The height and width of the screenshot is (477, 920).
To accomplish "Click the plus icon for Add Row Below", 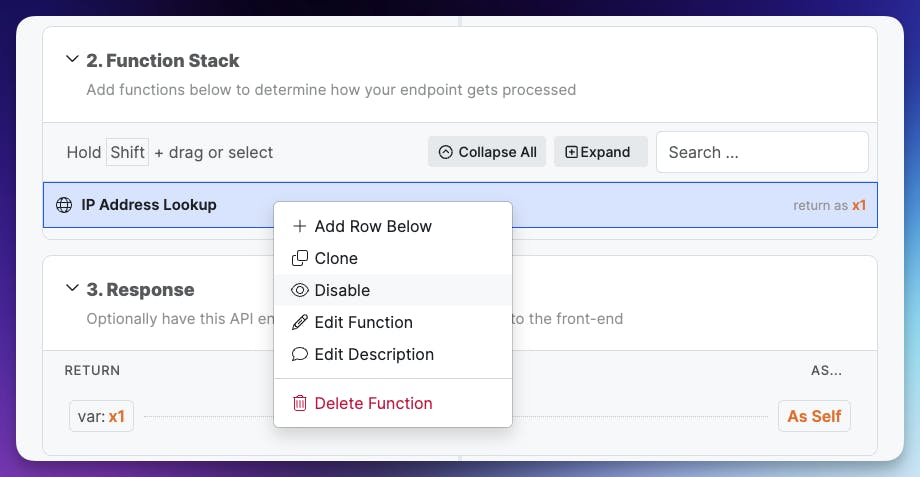I will [x=299, y=226].
